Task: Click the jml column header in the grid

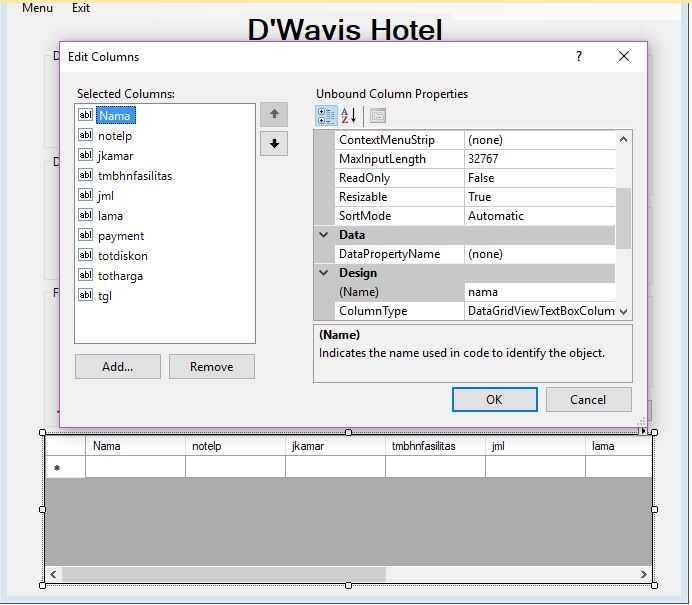Action: point(535,446)
